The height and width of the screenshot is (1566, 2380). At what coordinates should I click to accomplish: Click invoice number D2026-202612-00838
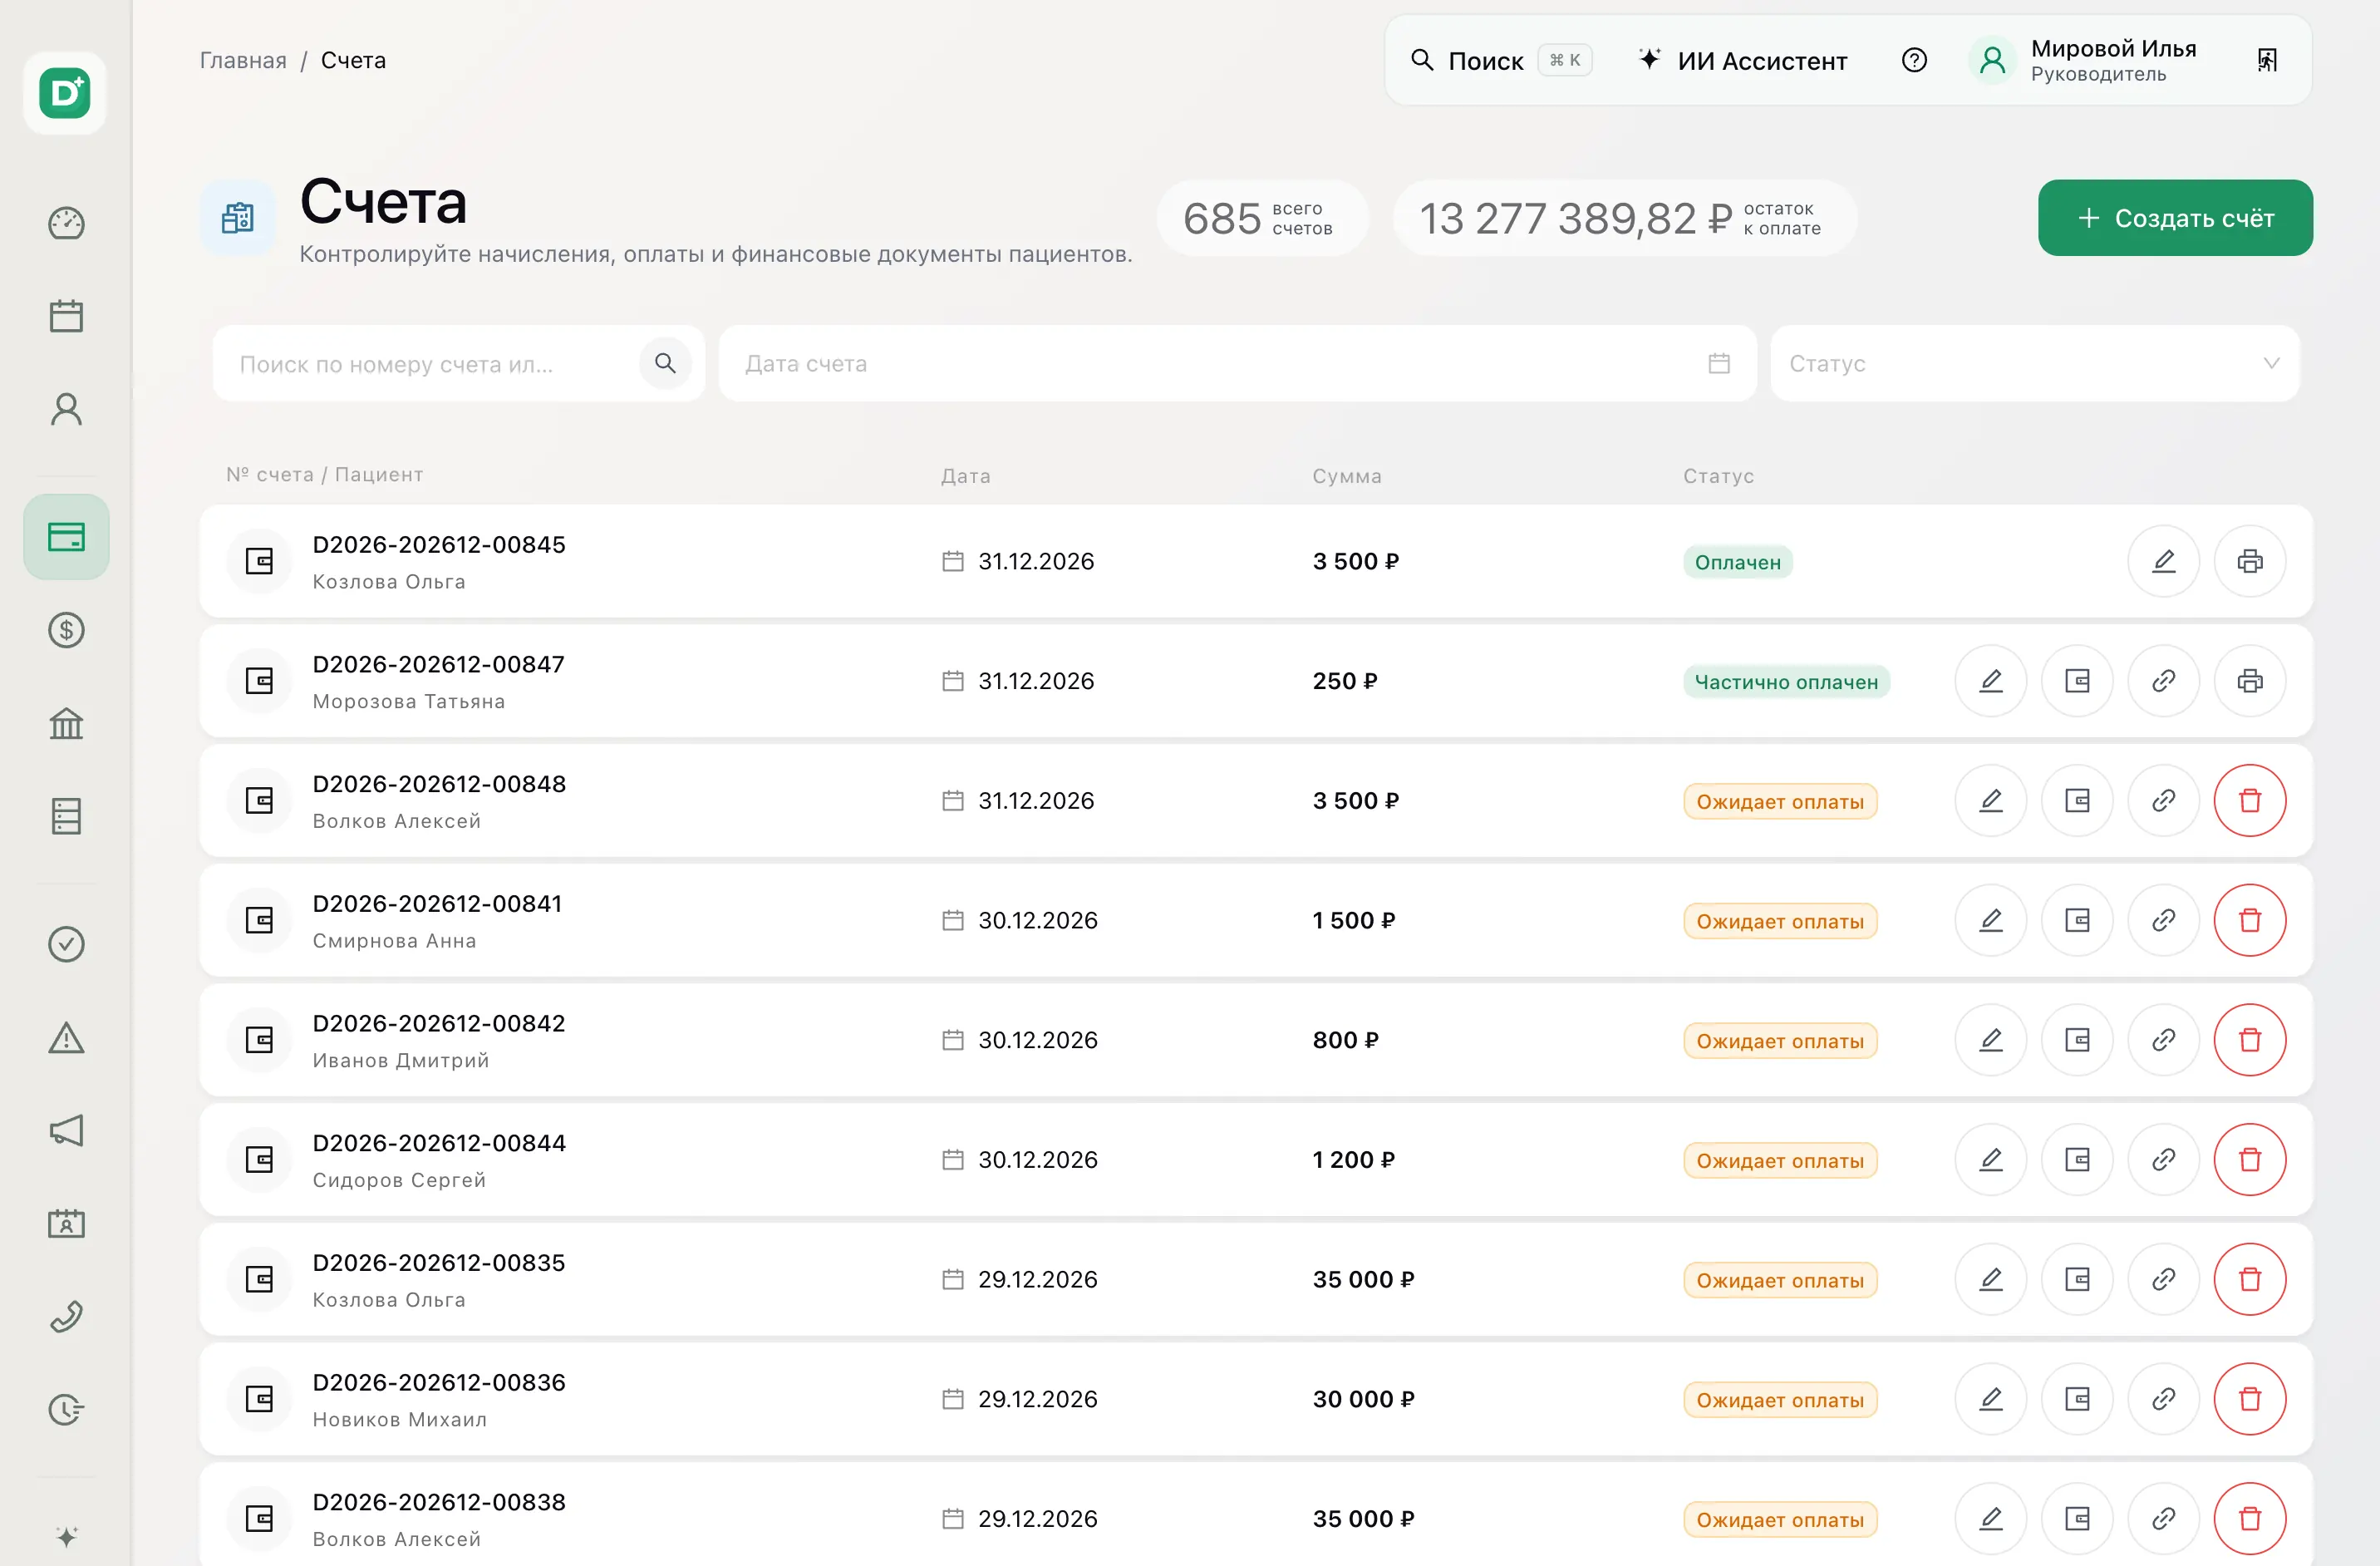439,1502
